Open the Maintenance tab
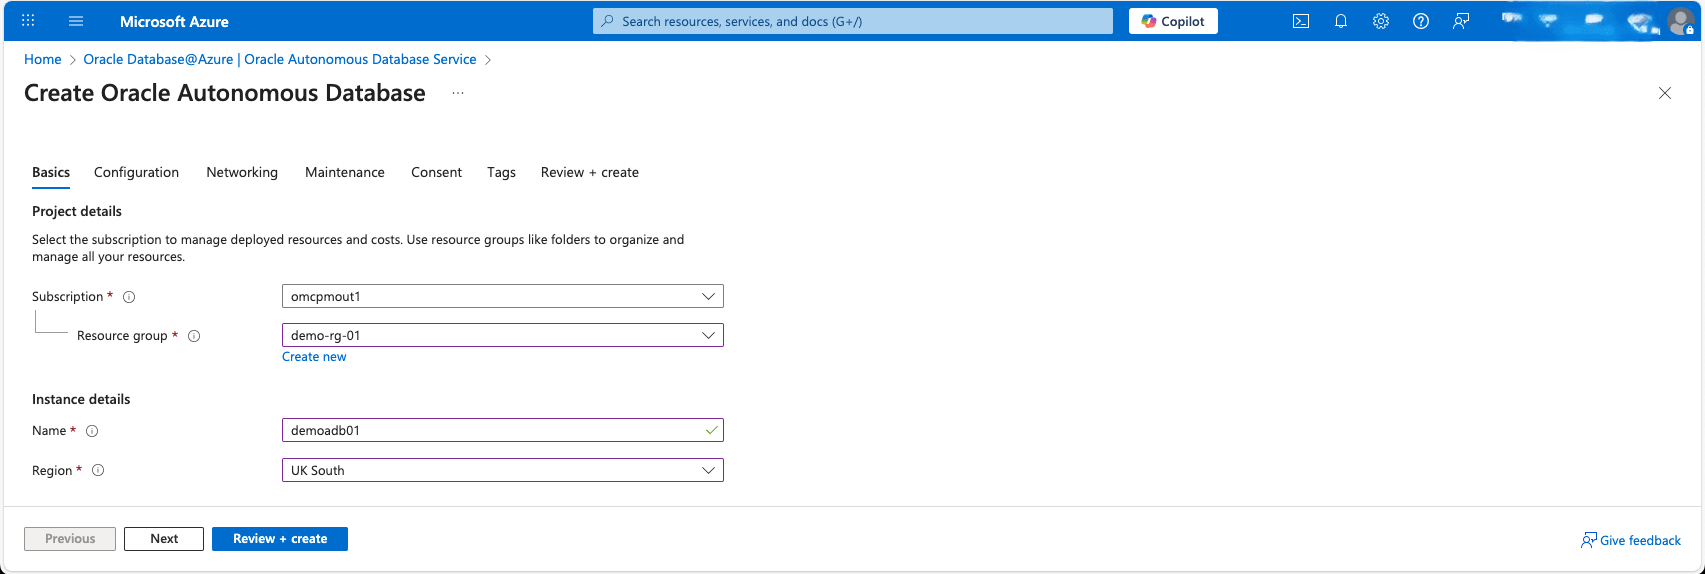Viewport: 1705px width, 574px height. pos(345,172)
